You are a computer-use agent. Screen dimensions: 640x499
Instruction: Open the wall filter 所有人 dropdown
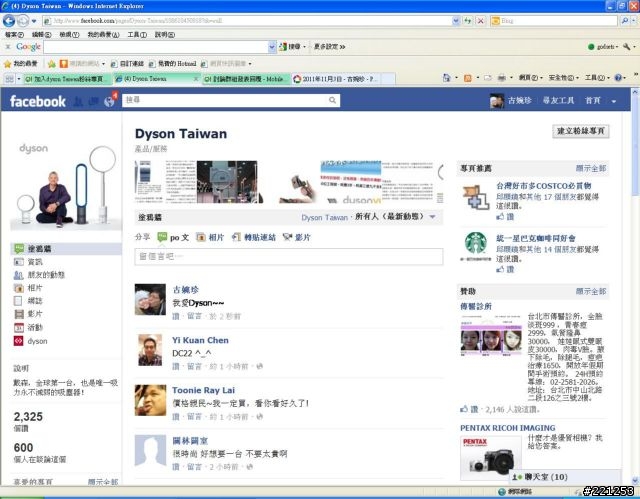433,217
